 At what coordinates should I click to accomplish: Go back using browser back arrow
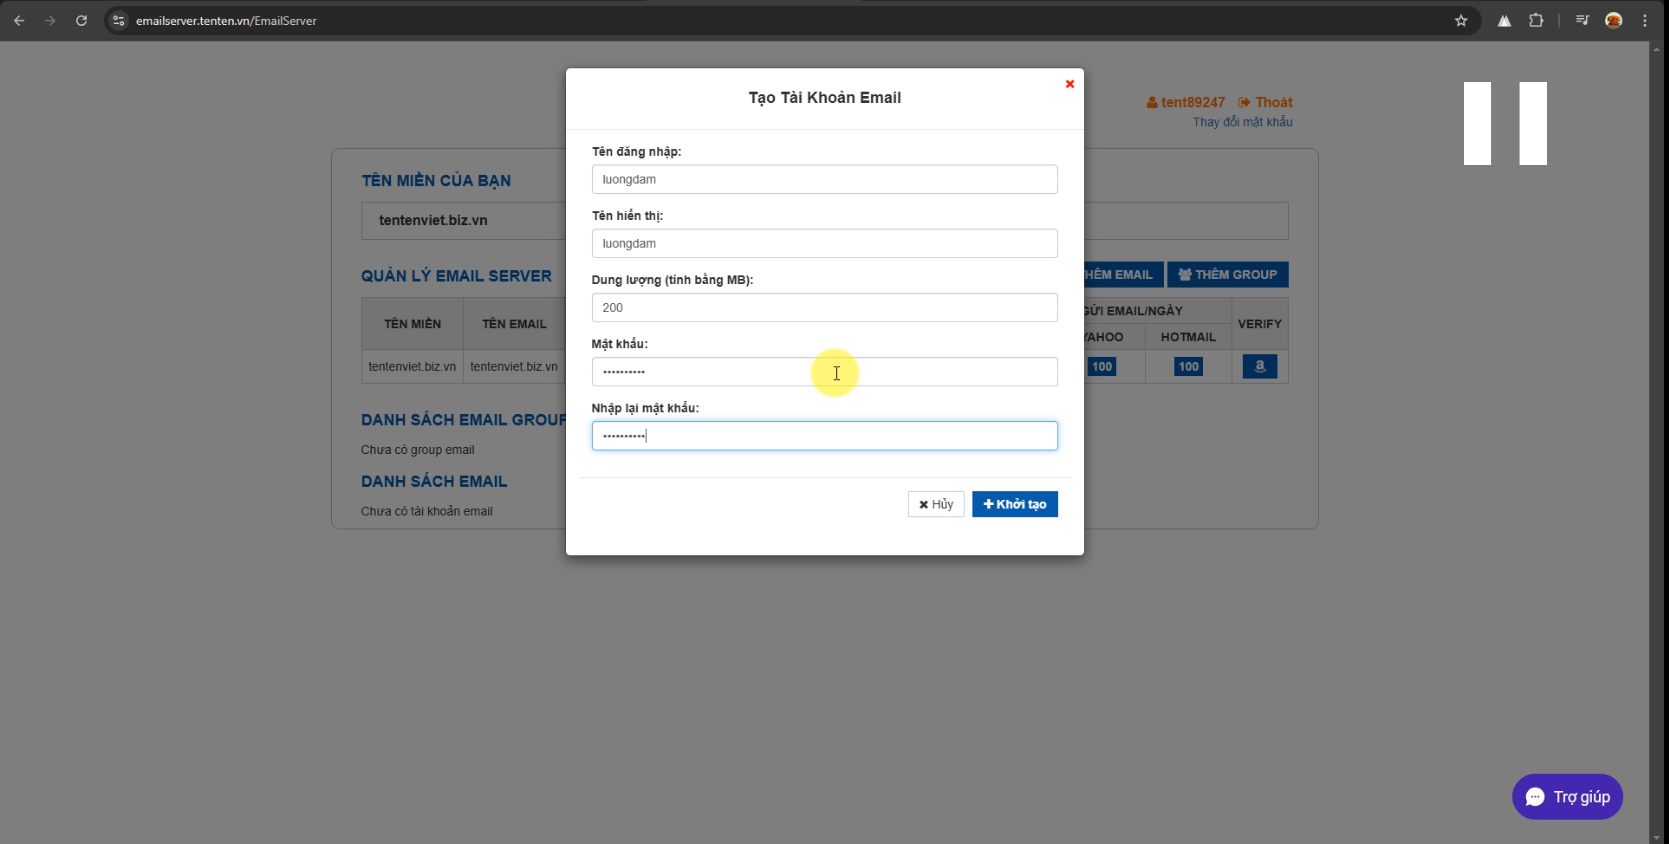[19, 20]
